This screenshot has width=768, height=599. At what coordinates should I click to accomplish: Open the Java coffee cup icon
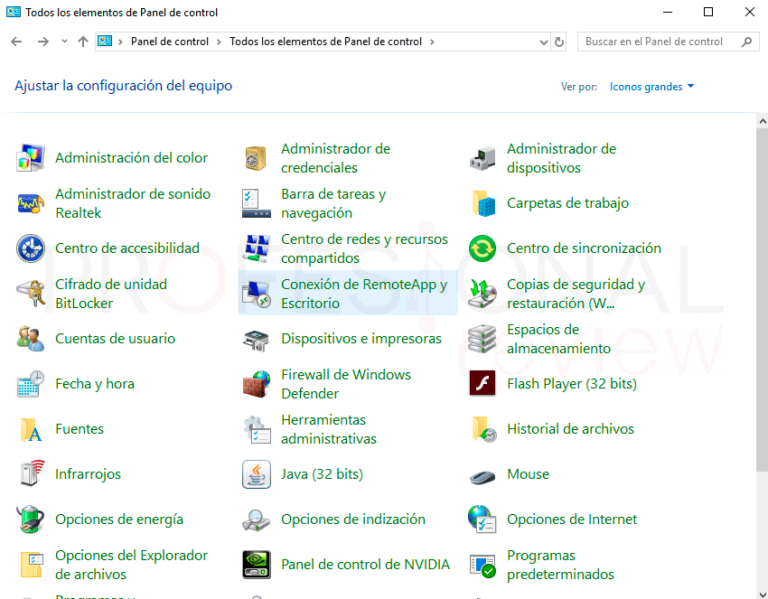pyautogui.click(x=256, y=474)
